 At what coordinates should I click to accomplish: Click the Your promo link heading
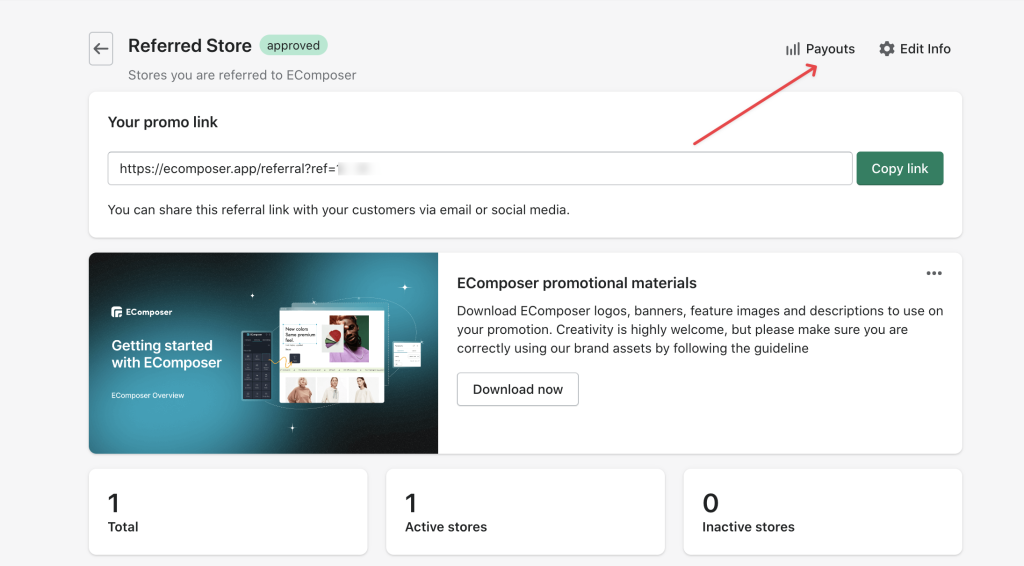click(163, 122)
